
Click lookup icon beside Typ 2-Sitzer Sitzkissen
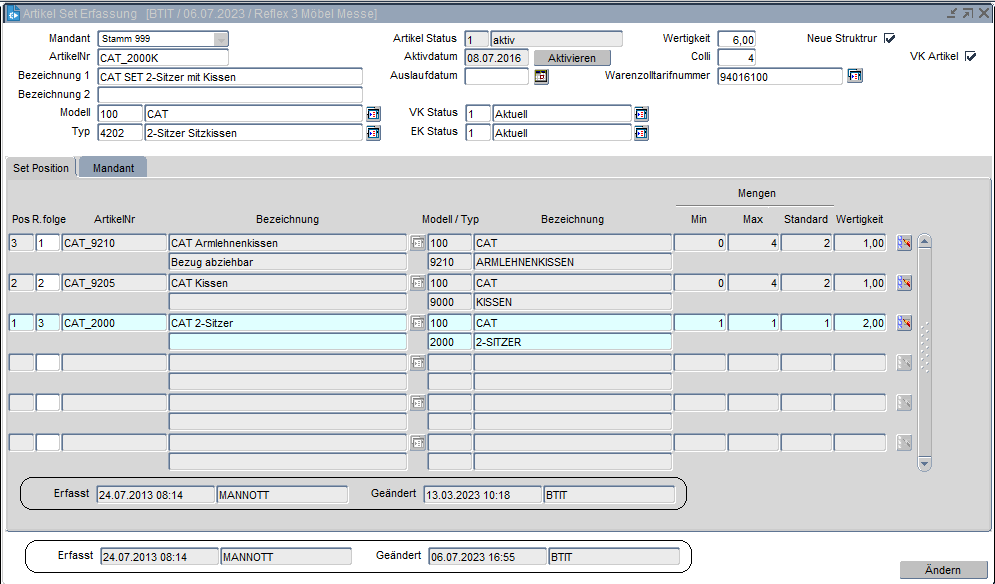[373, 133]
